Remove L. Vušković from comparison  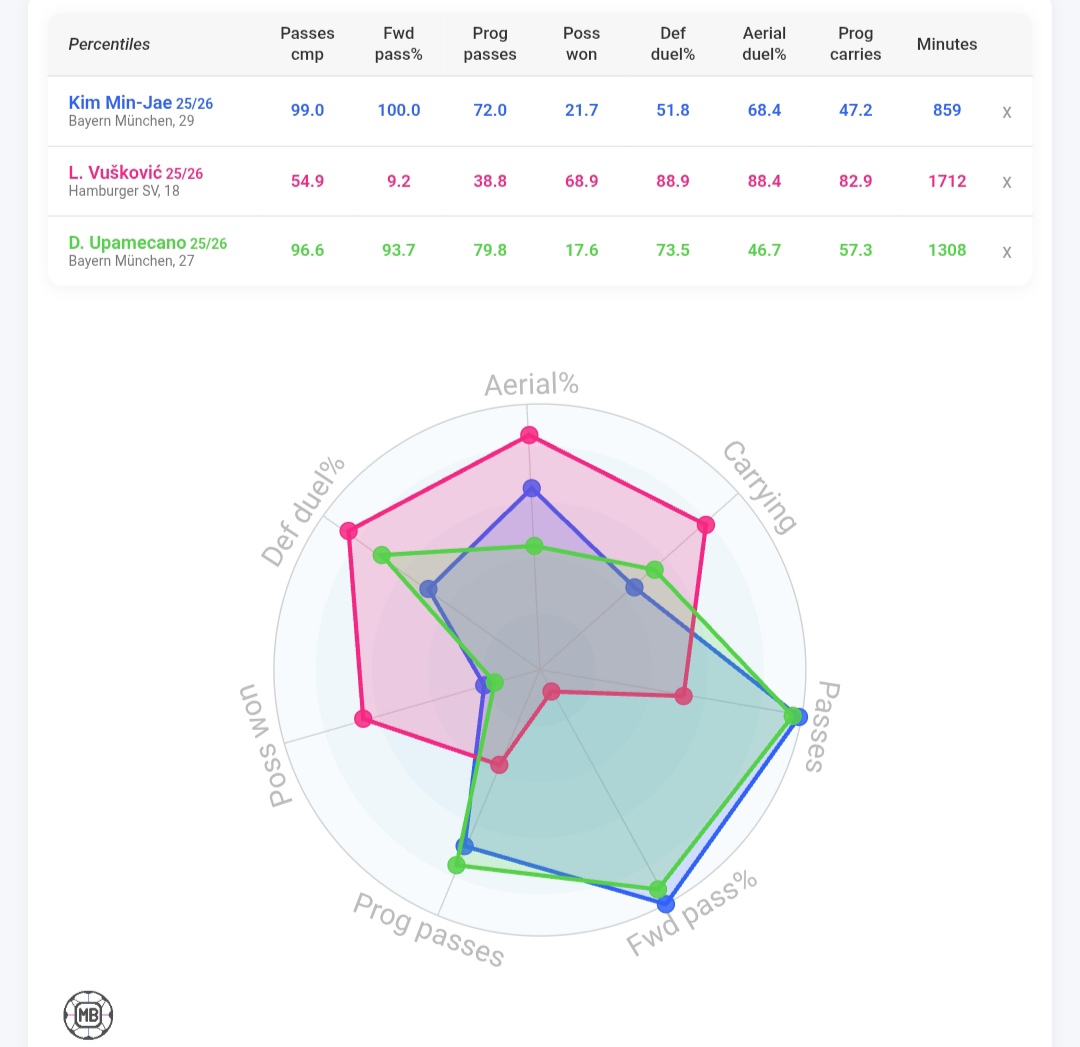pyautogui.click(x=1007, y=182)
